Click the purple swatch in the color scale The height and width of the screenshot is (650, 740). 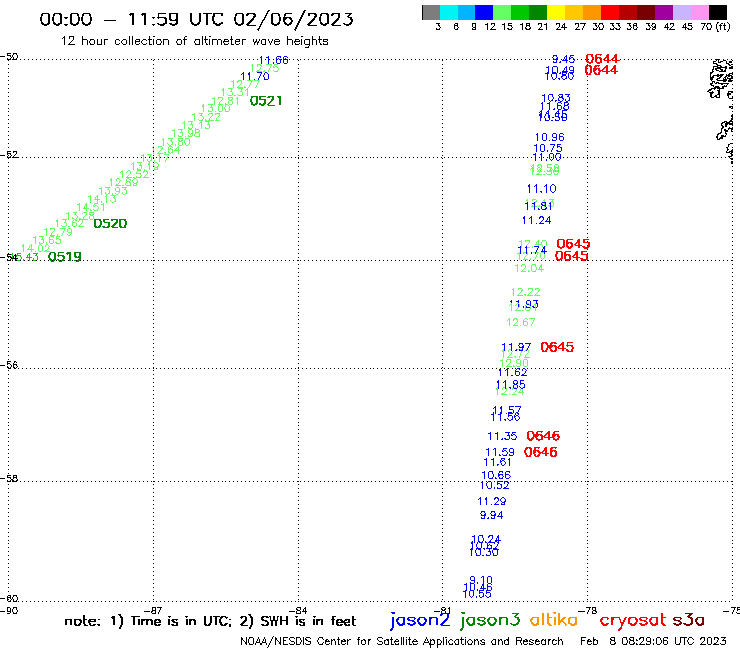click(x=663, y=12)
